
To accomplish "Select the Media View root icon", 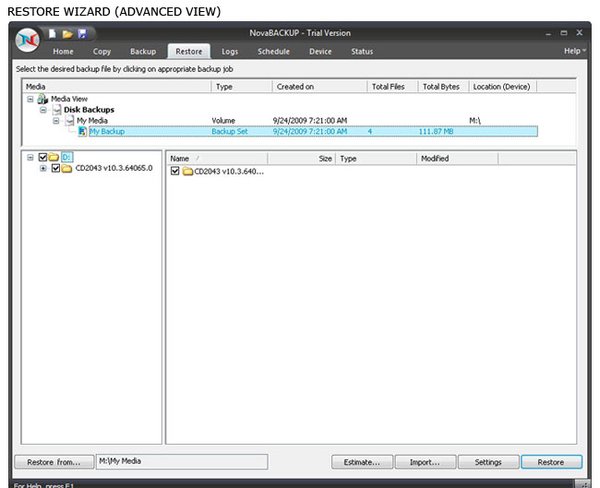I will click(x=42, y=99).
